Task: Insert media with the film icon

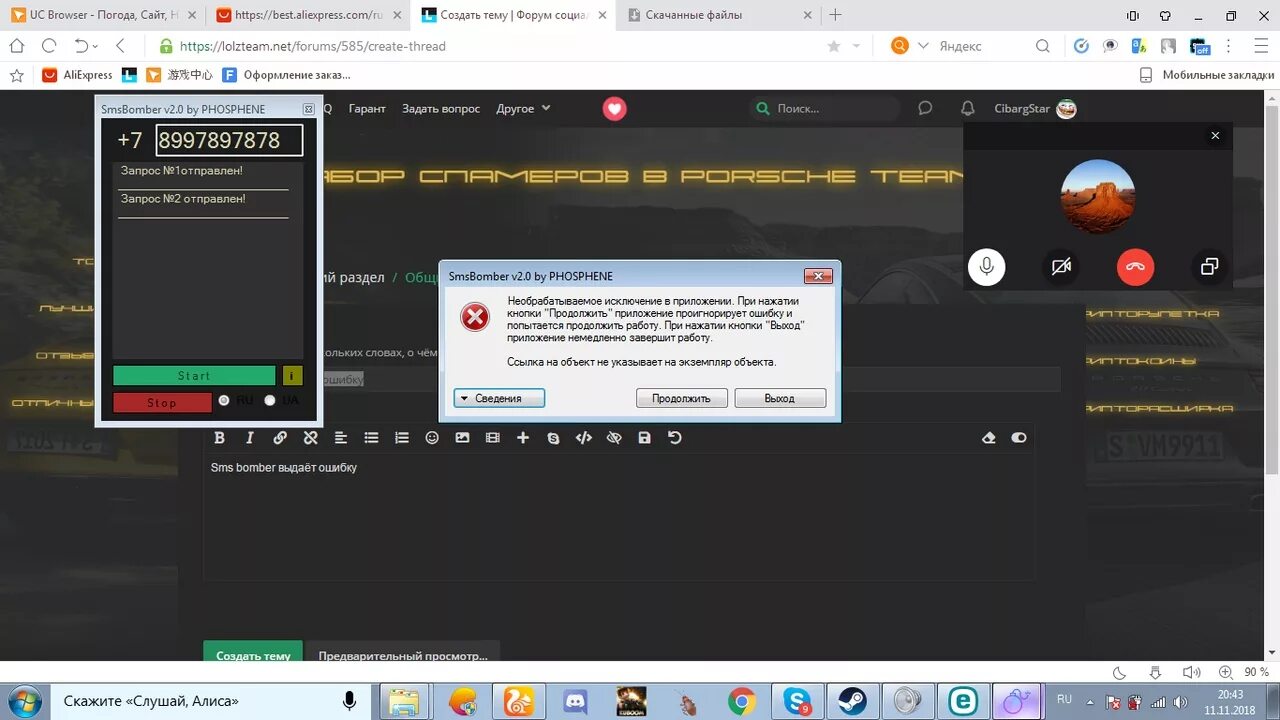Action: [x=492, y=438]
